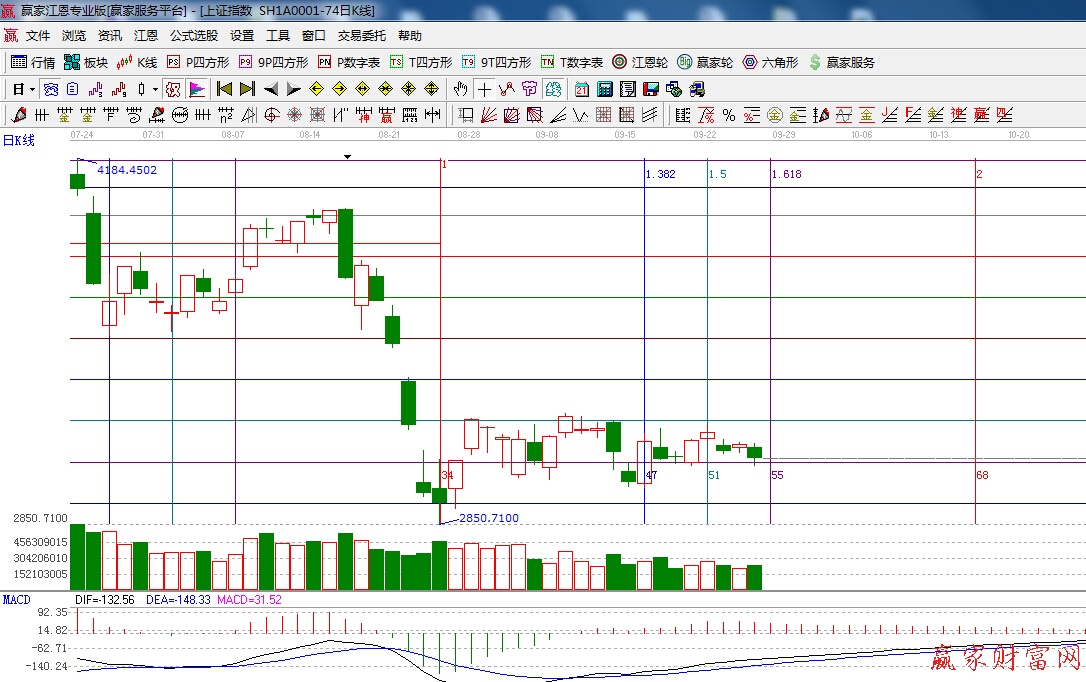Open the 江恩 menu
Screen dimensions: 1086x682
pyautogui.click(x=146, y=36)
